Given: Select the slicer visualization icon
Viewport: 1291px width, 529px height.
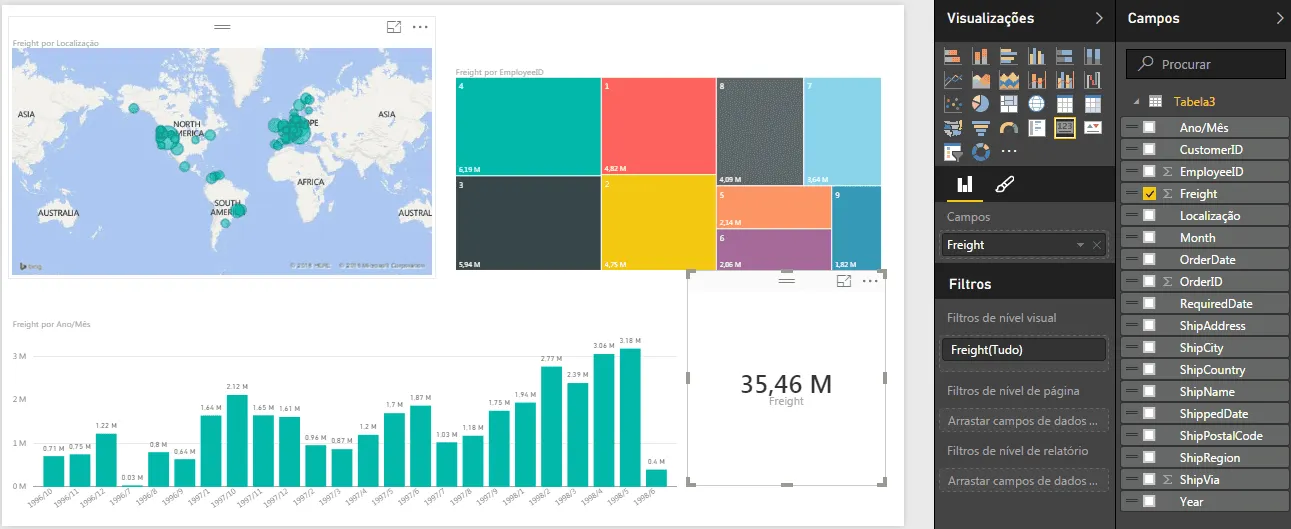Looking at the screenshot, I should [953, 152].
